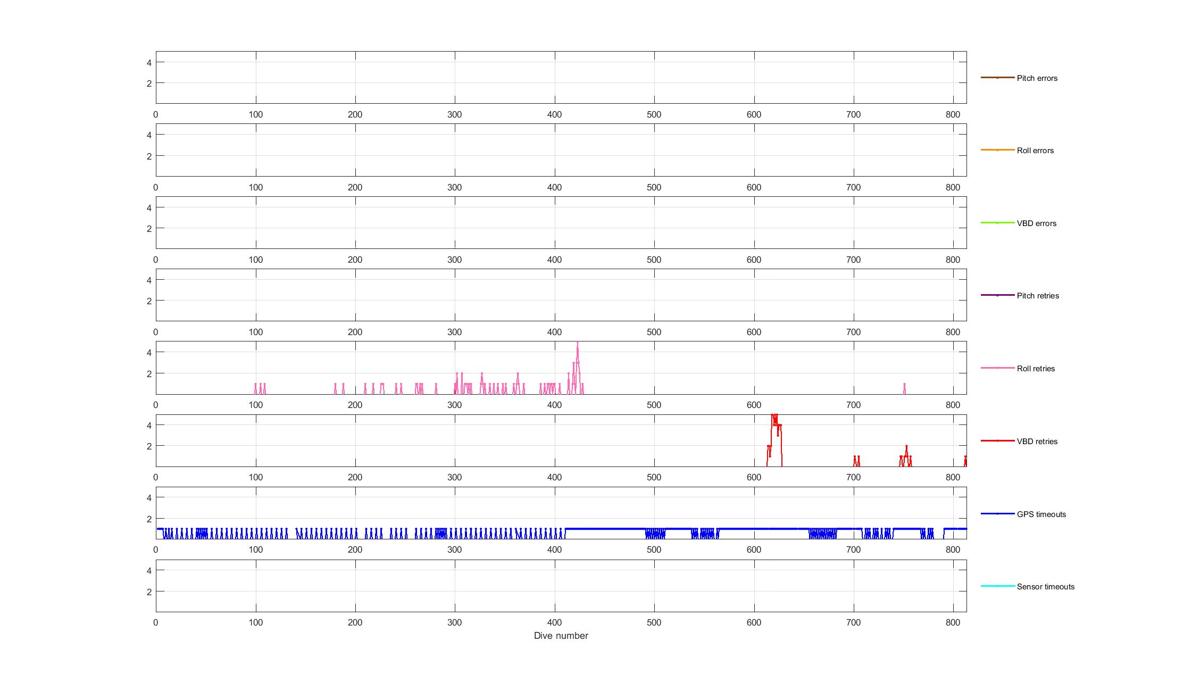Click the 'VBD retries' legend label
The width and height of the screenshot is (1200, 688).
1037,442
